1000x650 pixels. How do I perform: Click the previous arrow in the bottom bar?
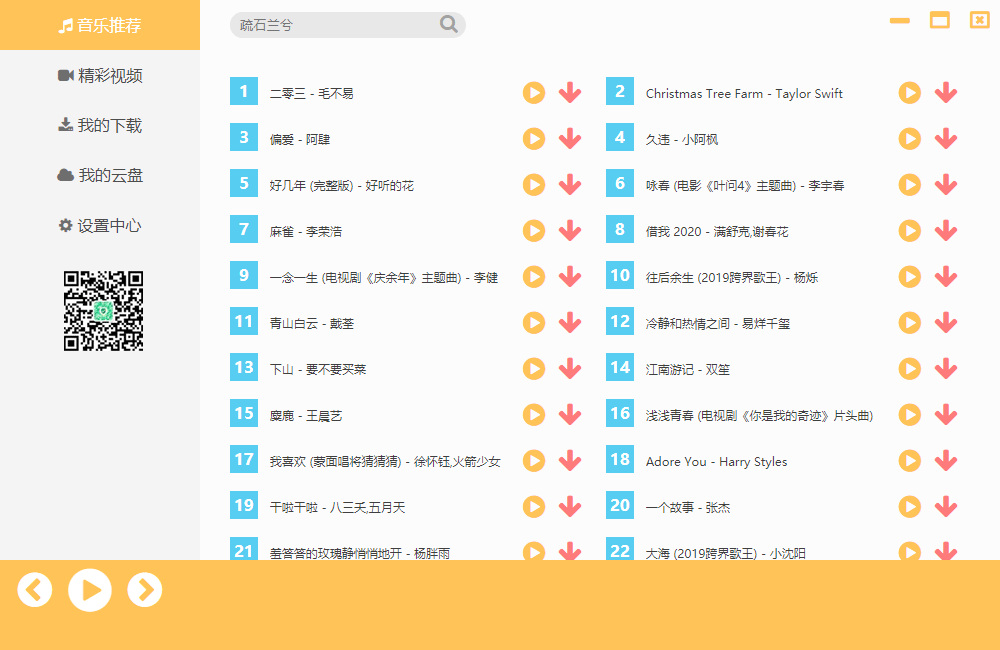35,589
